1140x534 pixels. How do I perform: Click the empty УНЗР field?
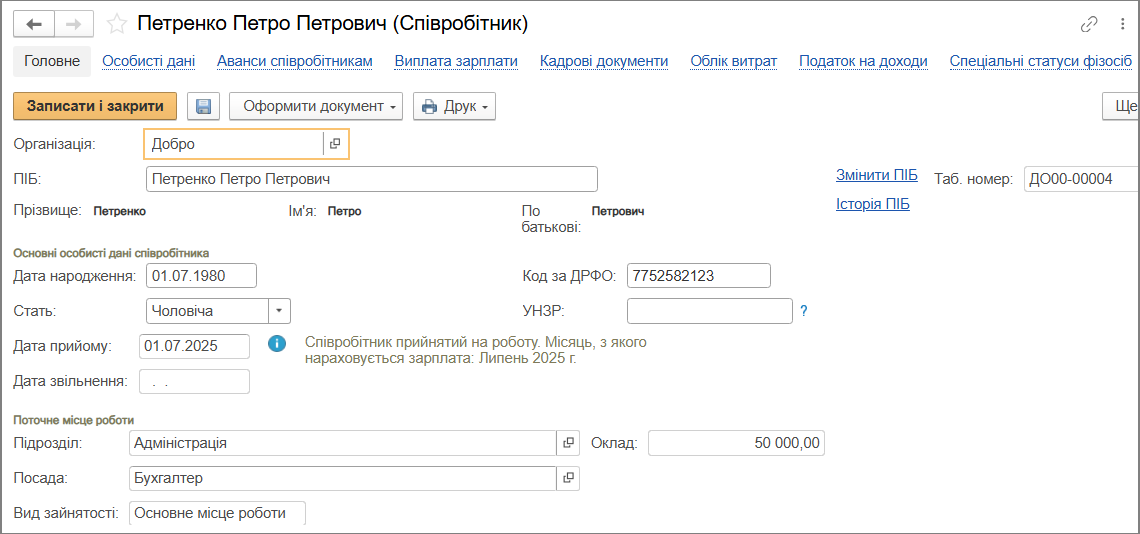[710, 311]
